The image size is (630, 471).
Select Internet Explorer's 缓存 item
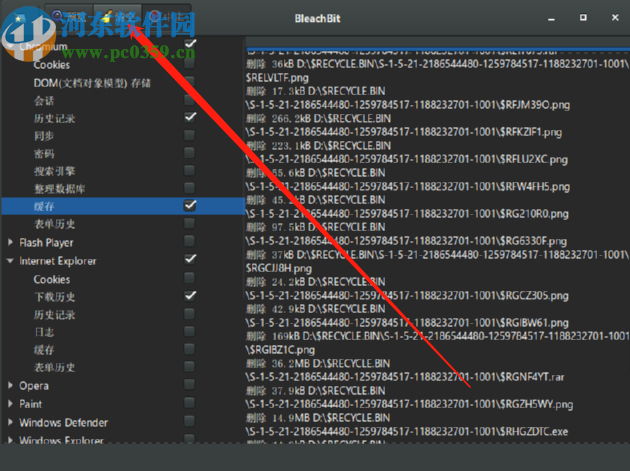[44, 350]
